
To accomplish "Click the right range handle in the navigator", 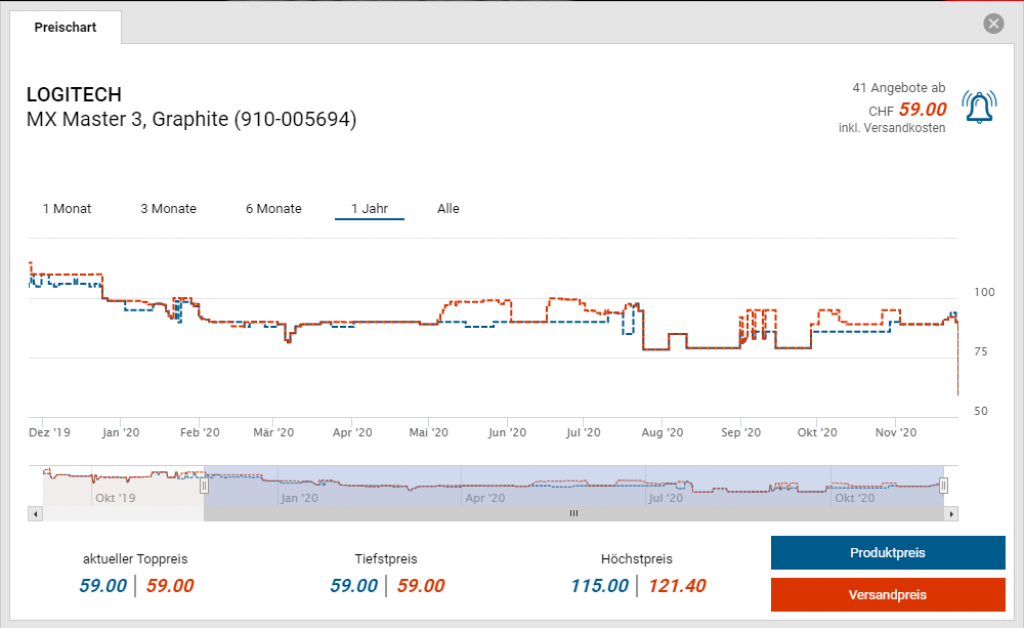I will 943,486.
